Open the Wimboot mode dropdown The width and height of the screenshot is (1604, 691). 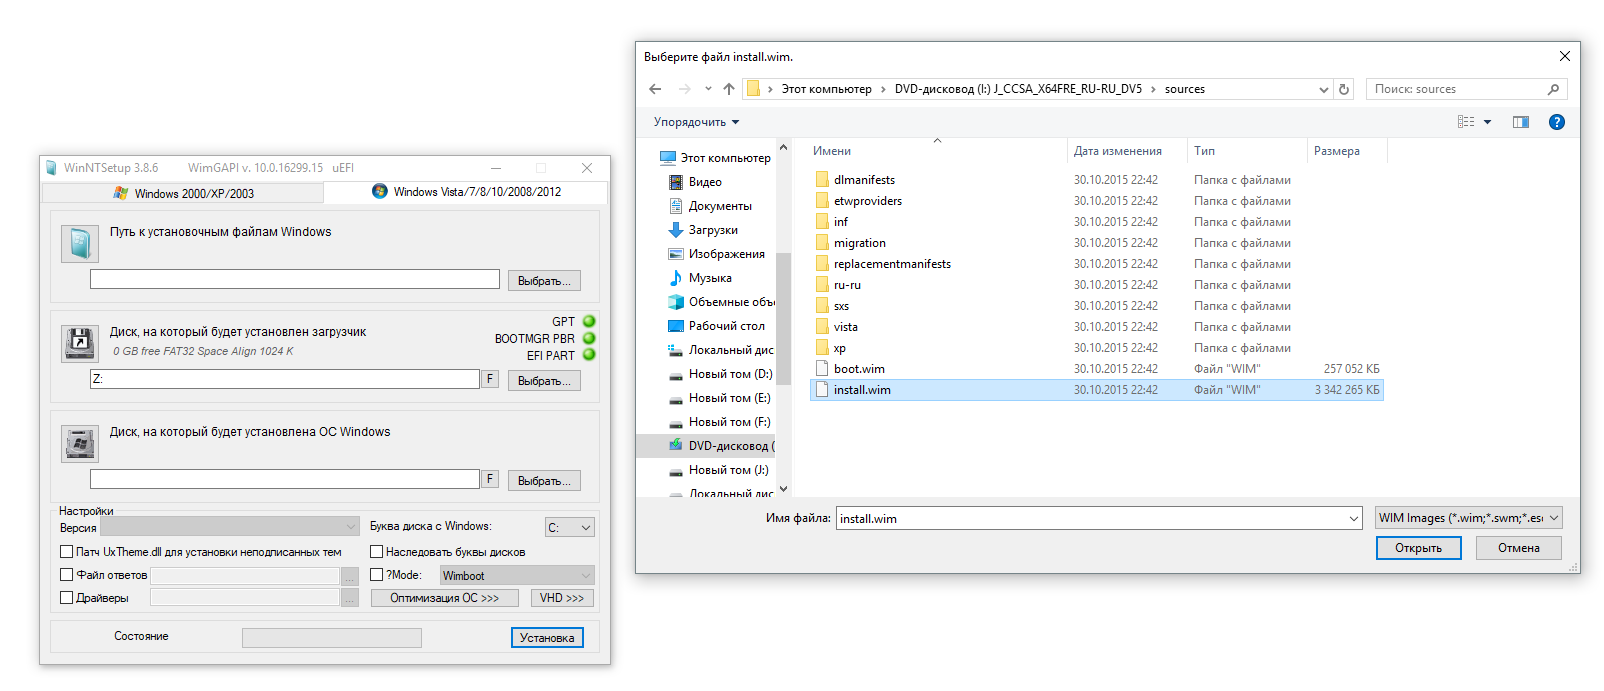click(x=517, y=575)
